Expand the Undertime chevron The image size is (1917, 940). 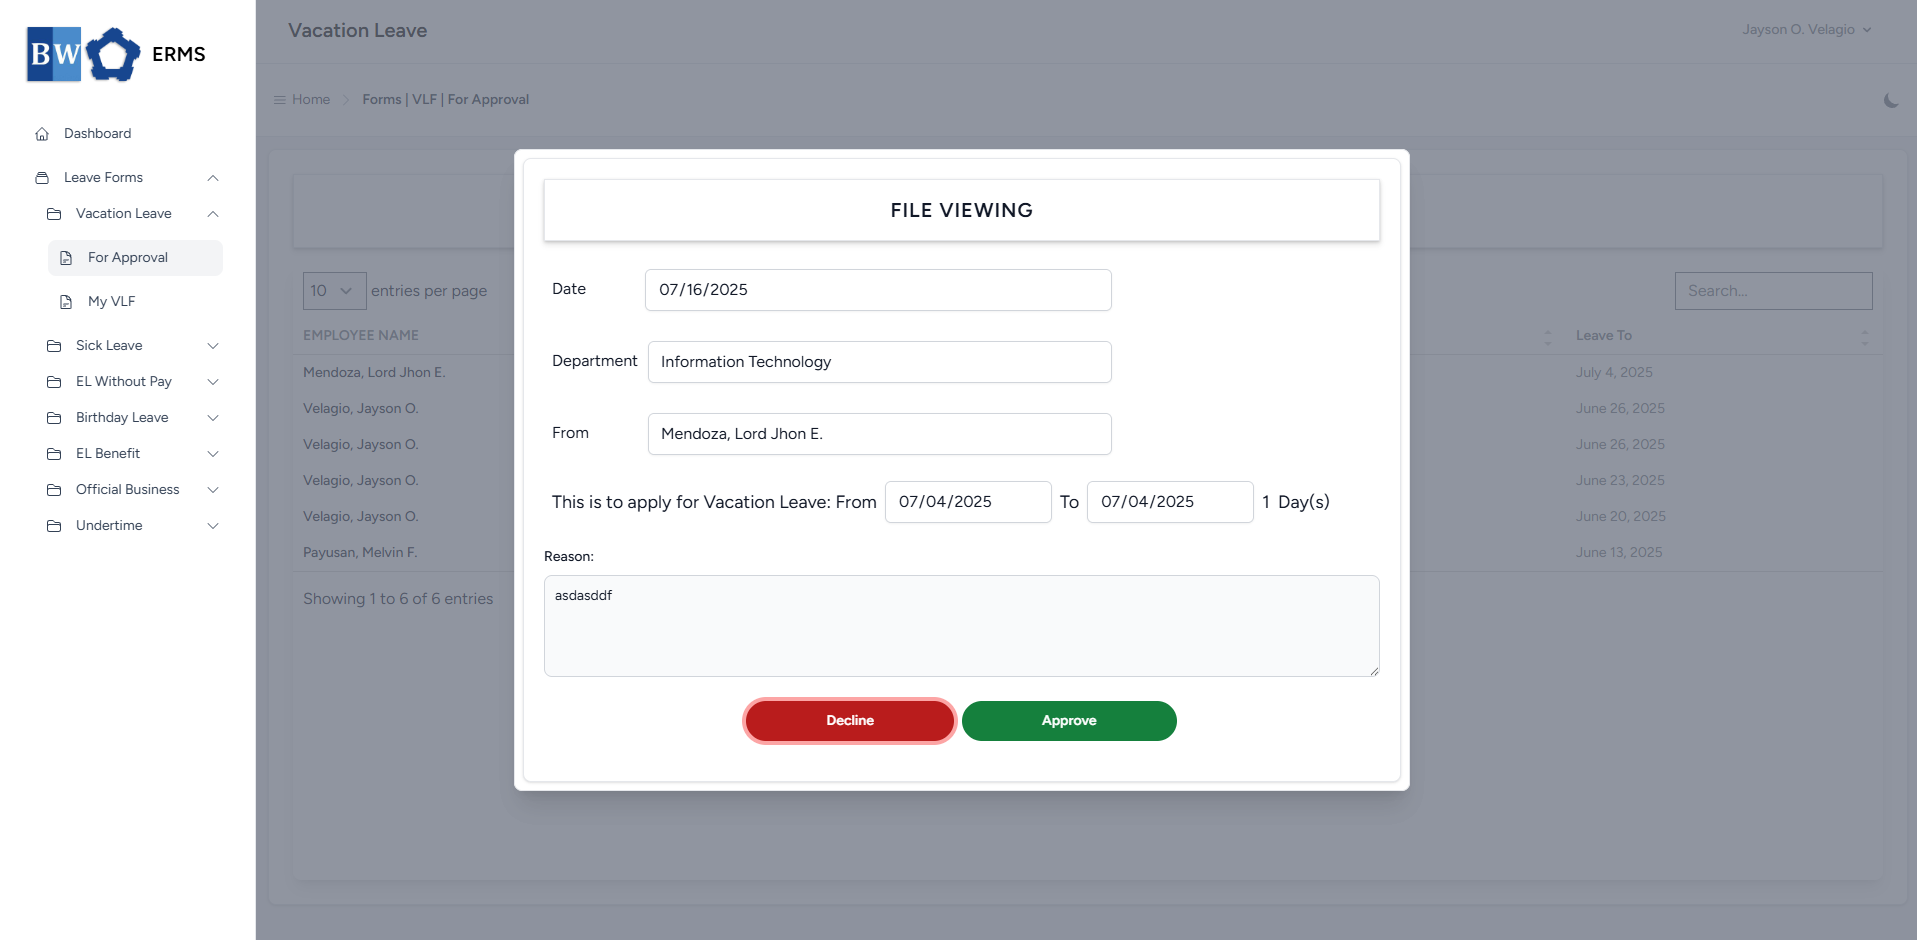click(213, 526)
